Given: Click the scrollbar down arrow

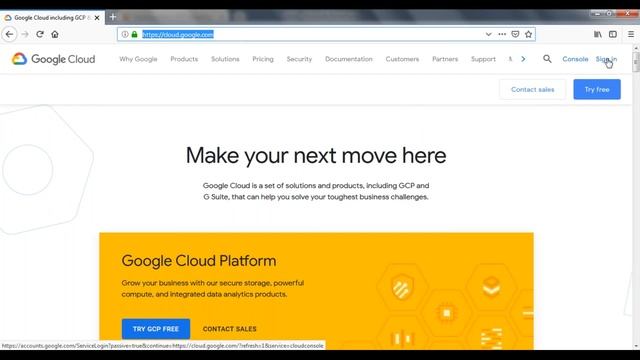Looking at the screenshot, I should (636, 346).
